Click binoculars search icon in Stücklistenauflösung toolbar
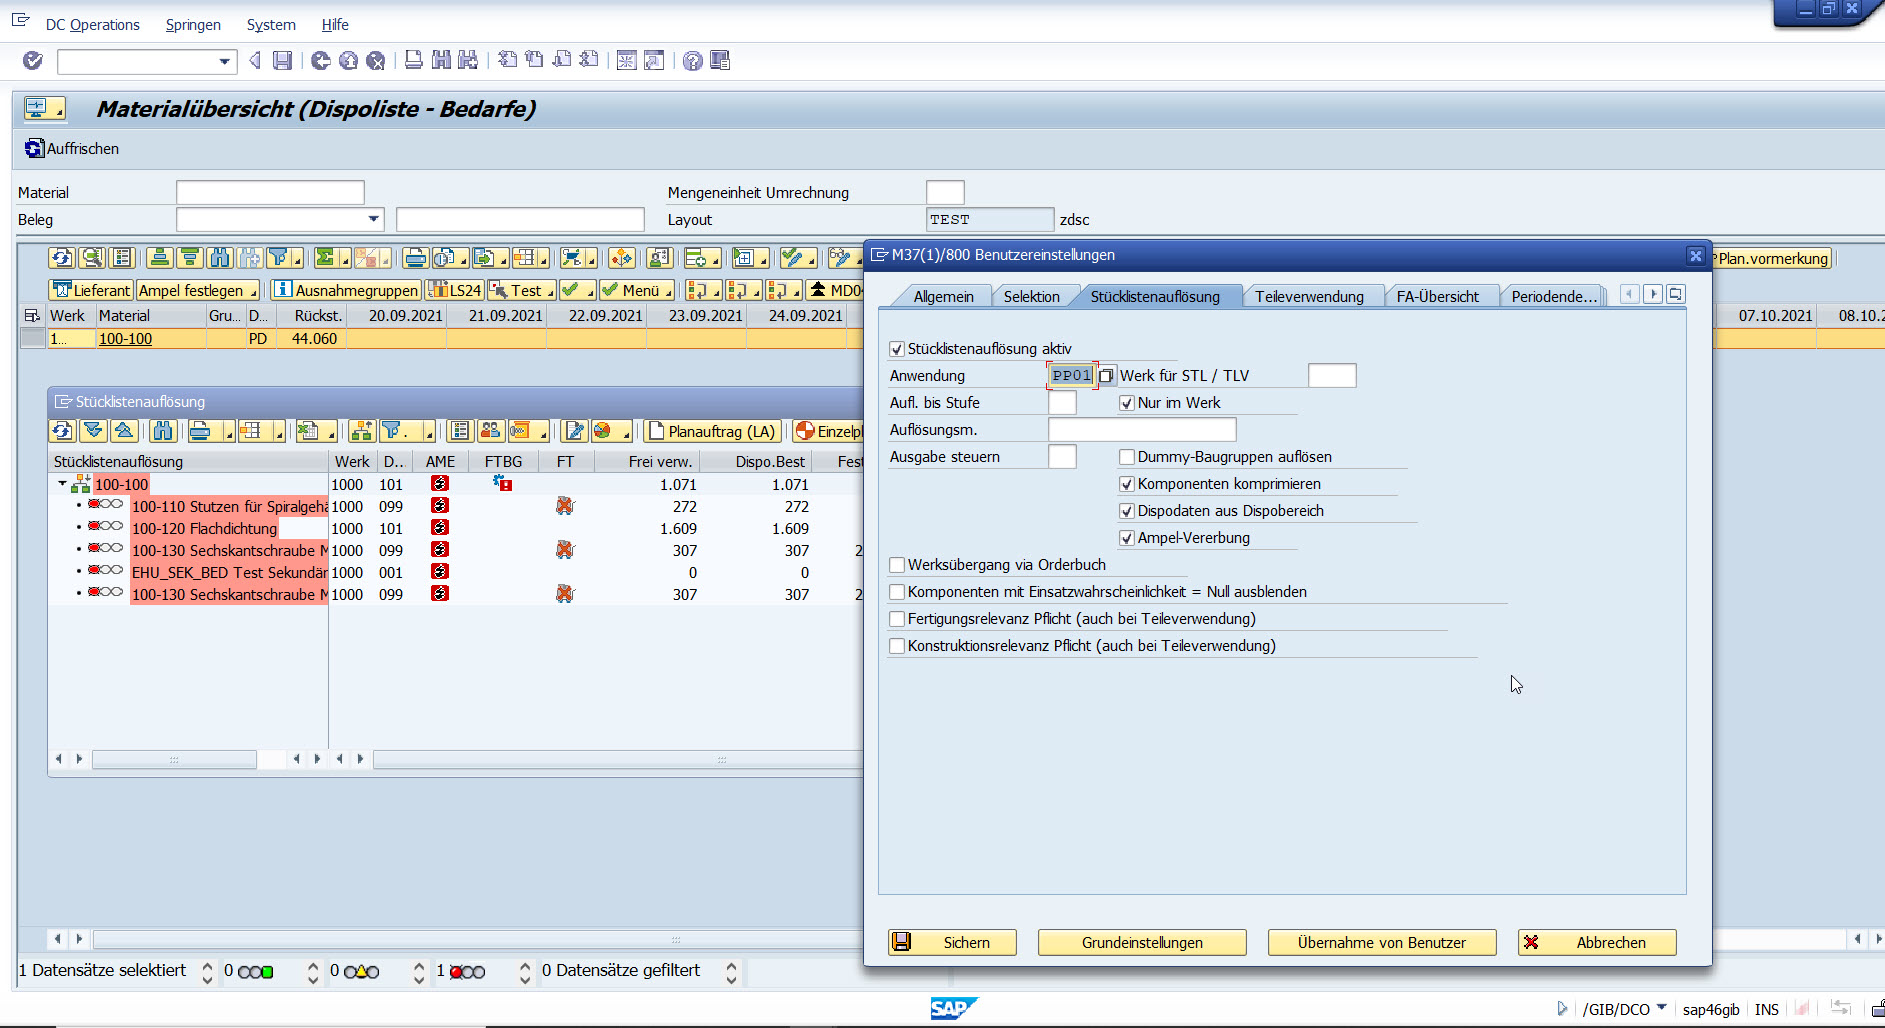Image resolution: width=1885 pixels, height=1028 pixels. [163, 431]
